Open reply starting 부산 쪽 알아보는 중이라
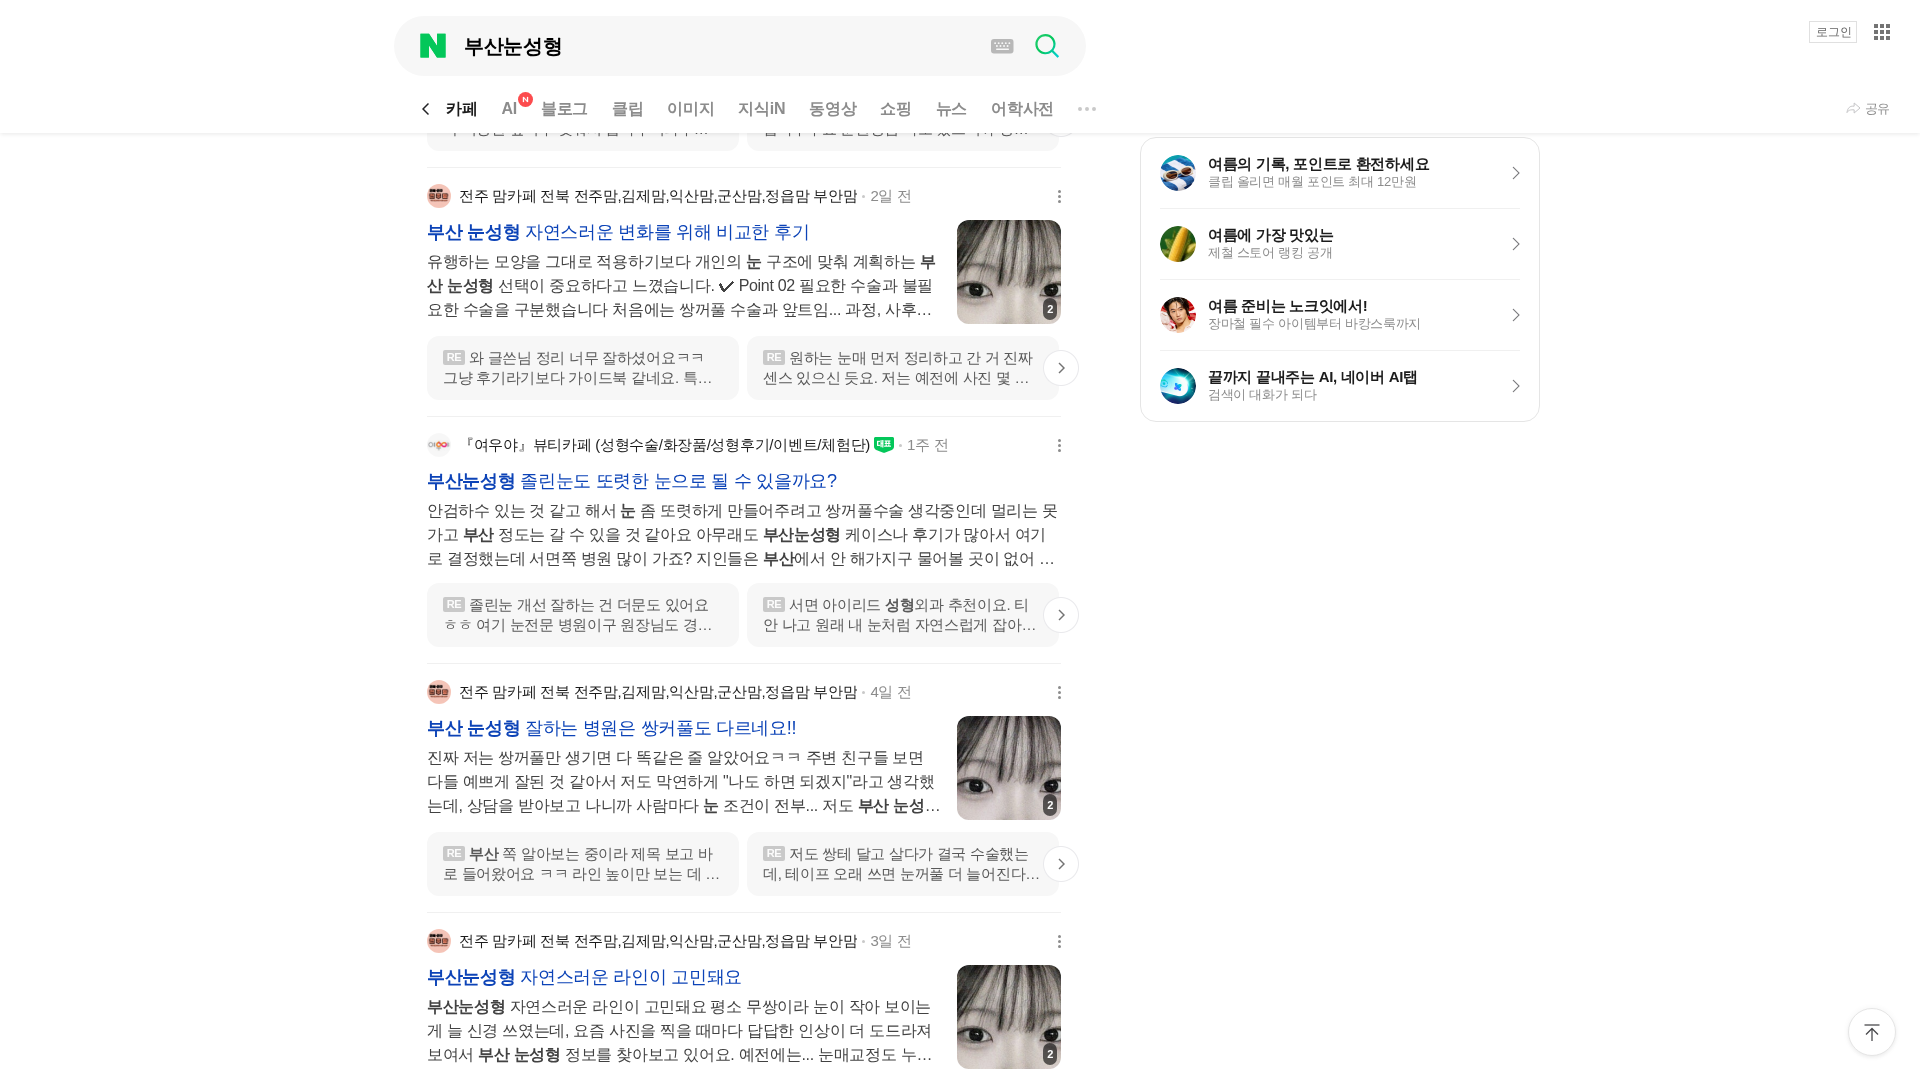This screenshot has width=1920, height=1080. [x=583, y=864]
